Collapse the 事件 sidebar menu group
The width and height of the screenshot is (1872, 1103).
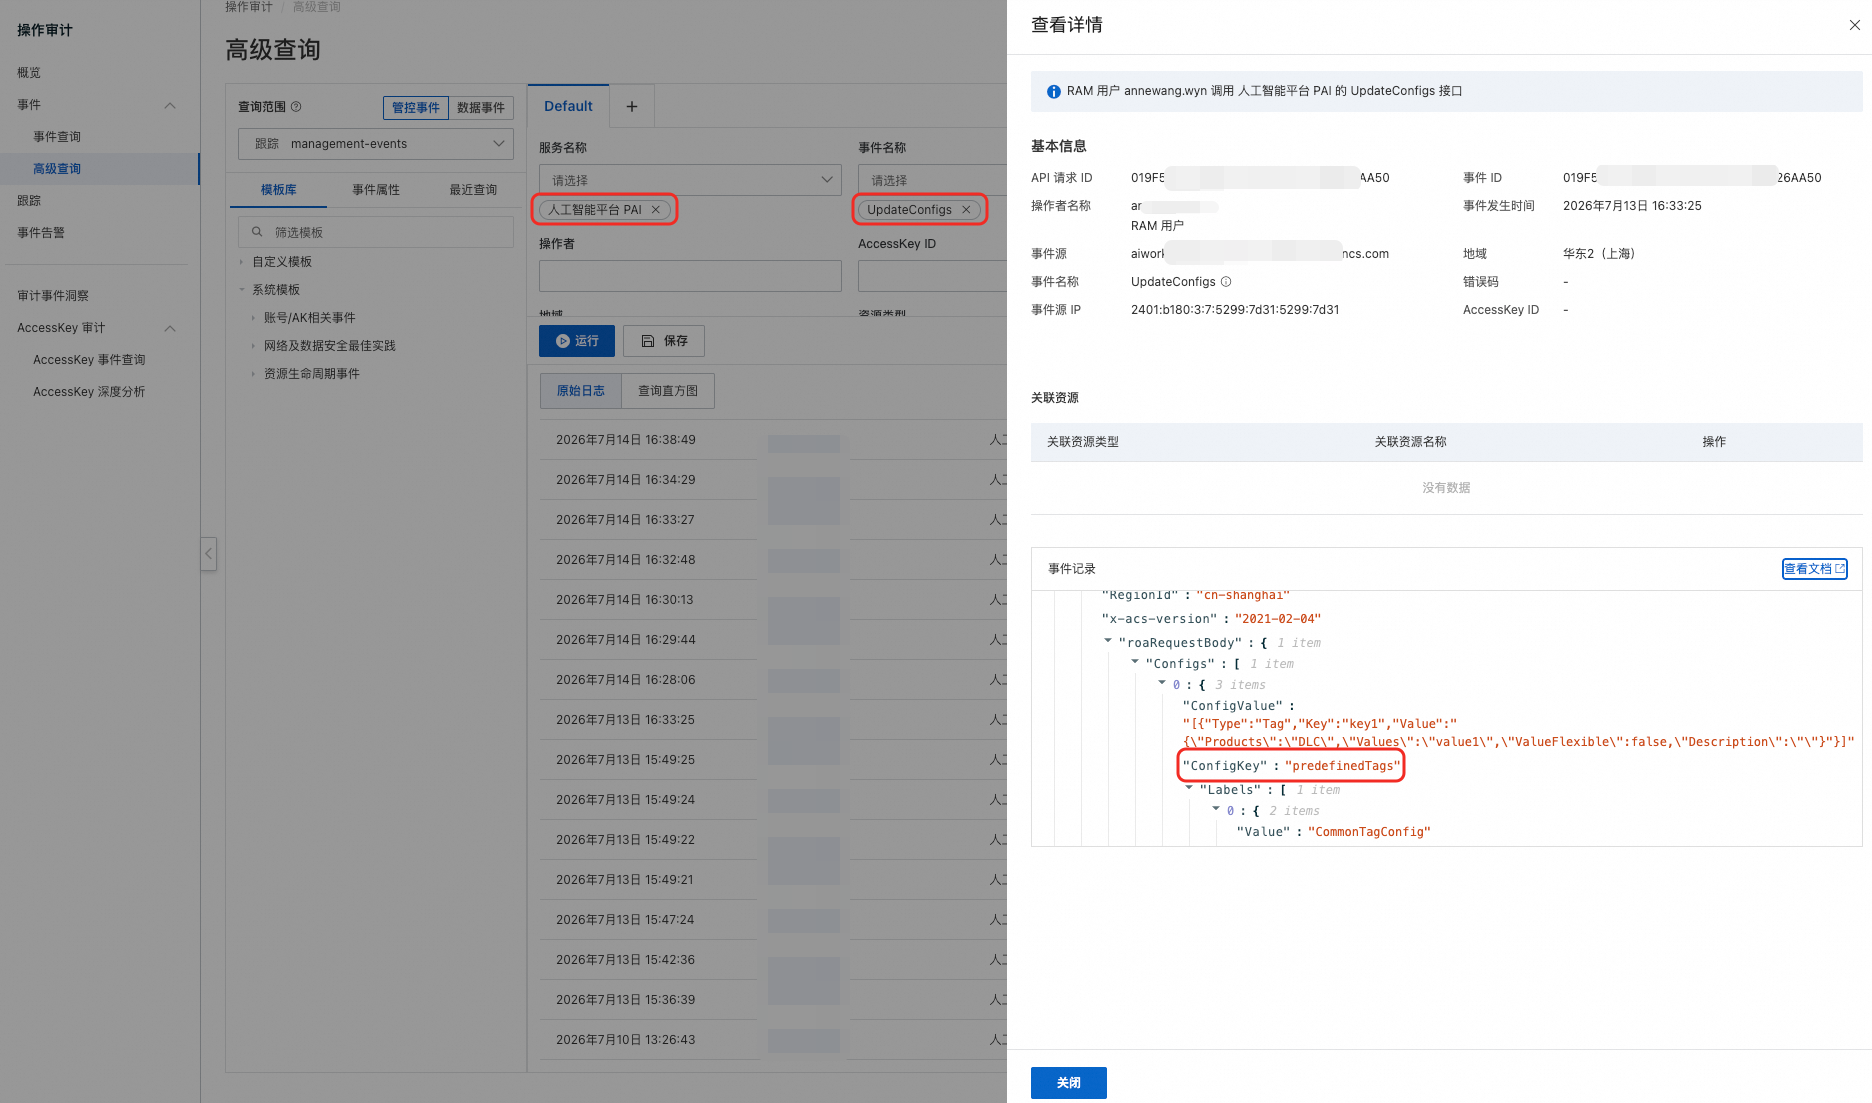tap(170, 105)
